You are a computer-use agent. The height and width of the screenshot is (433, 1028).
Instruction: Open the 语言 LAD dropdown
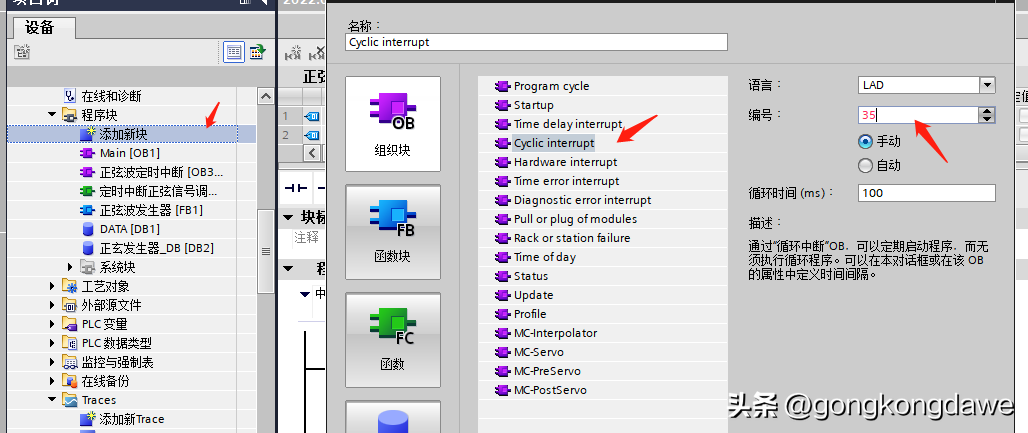coord(987,86)
